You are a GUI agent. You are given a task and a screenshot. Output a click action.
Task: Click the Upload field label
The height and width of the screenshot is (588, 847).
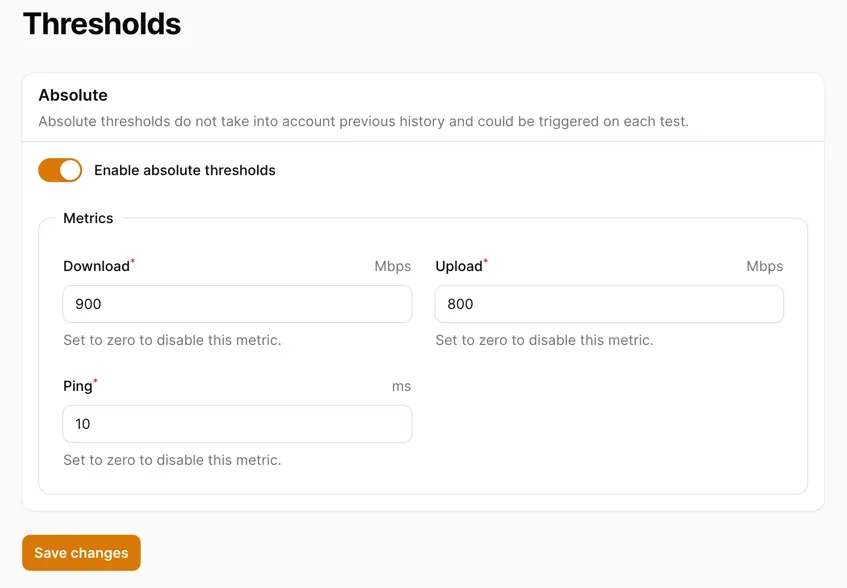pos(459,266)
